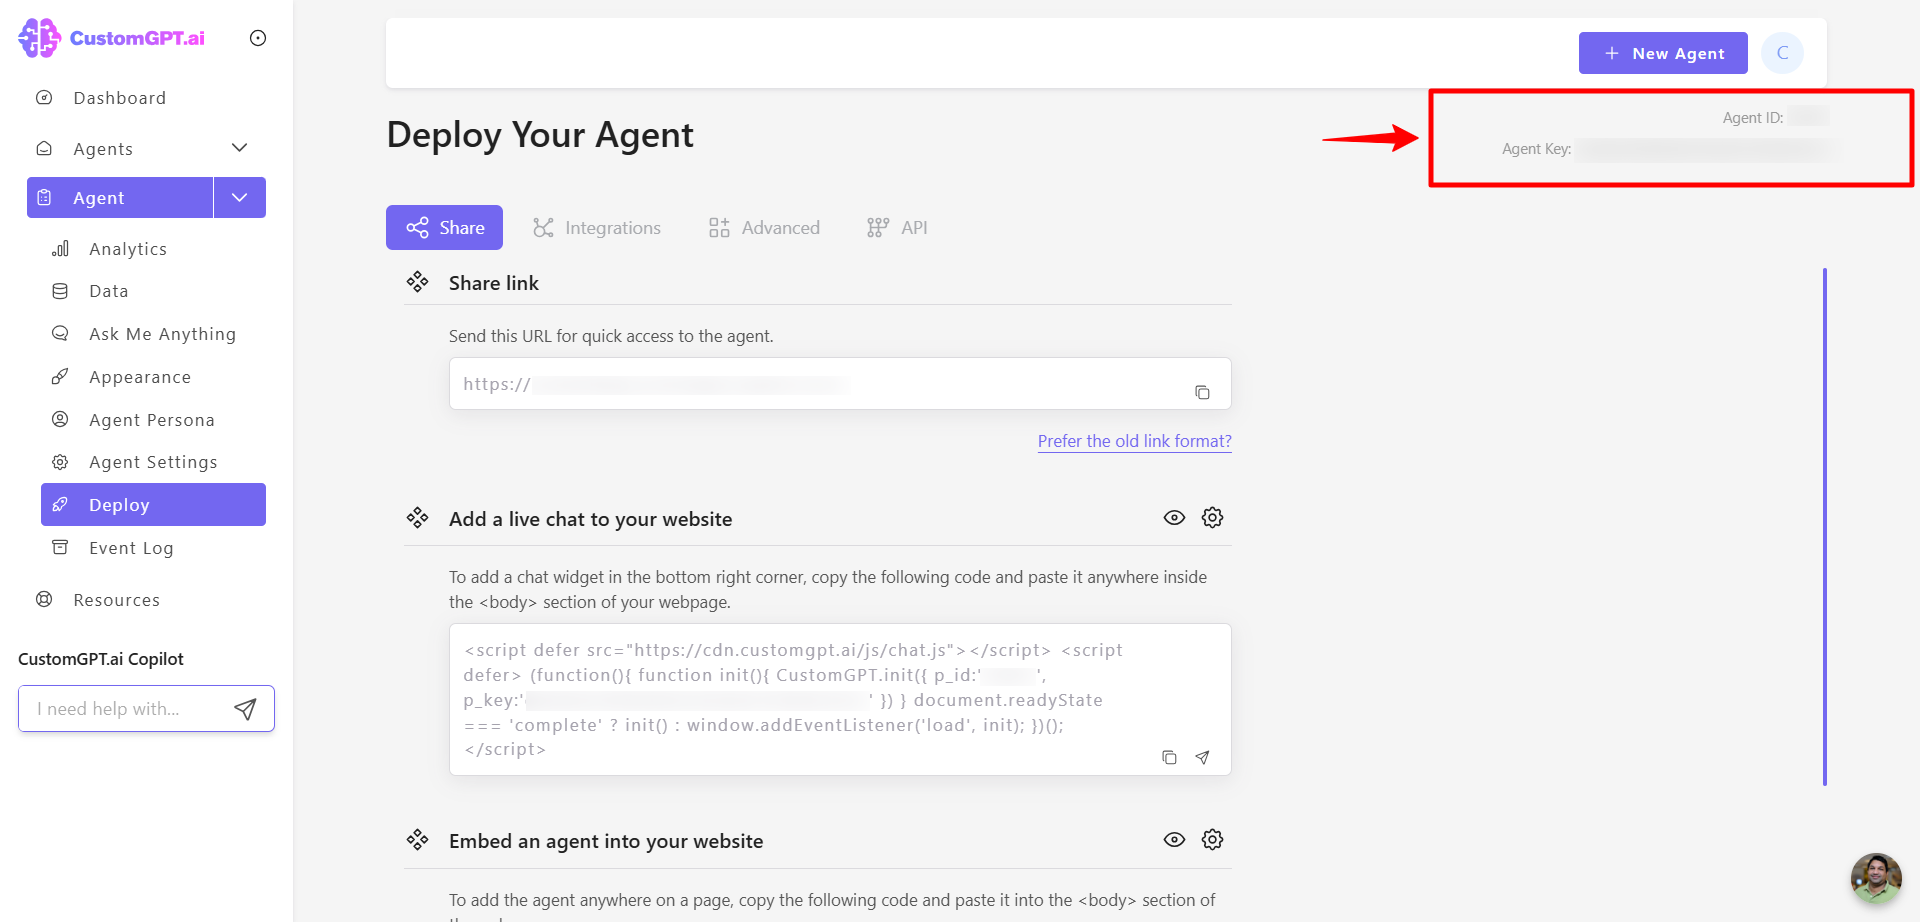
Task: Click the 'Embed an agent' section icon
Action: point(418,840)
